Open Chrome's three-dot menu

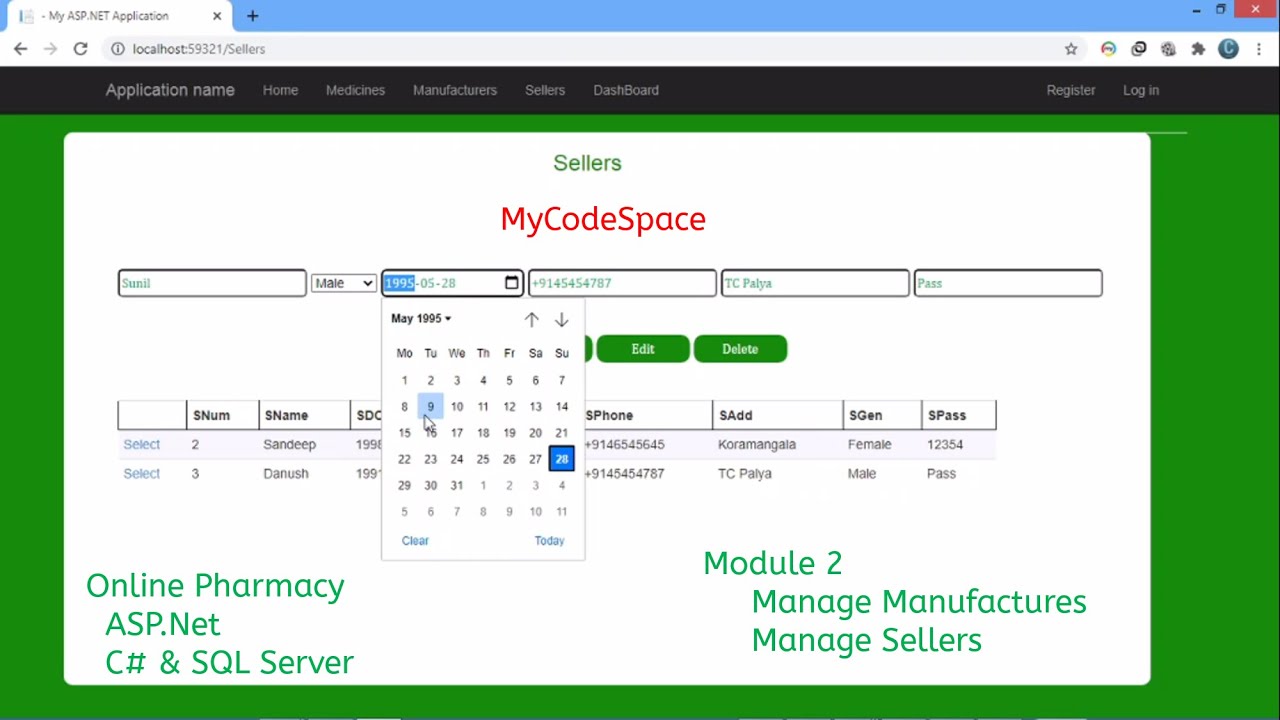click(1259, 49)
